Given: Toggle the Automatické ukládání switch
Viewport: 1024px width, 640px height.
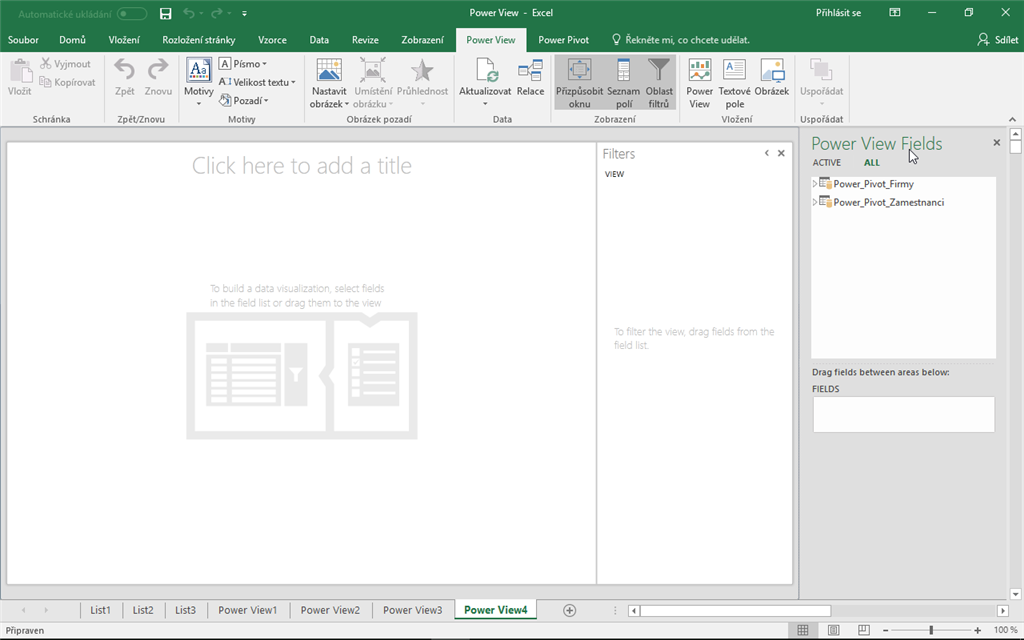Looking at the screenshot, I should [132, 14].
